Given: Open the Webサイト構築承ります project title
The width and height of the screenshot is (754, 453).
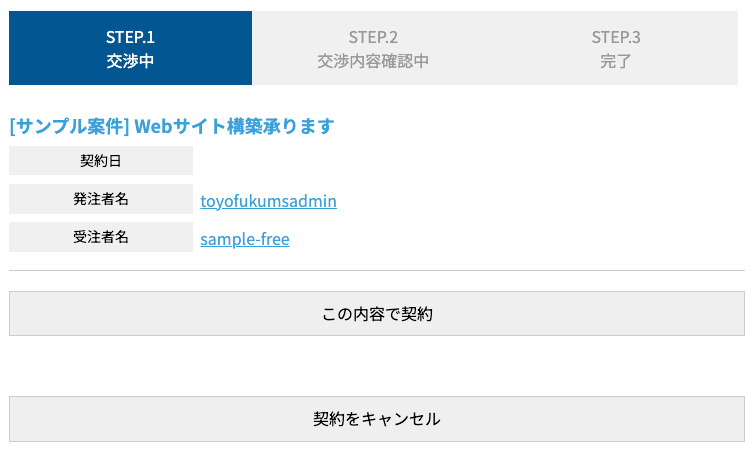Looking at the screenshot, I should [234, 126].
